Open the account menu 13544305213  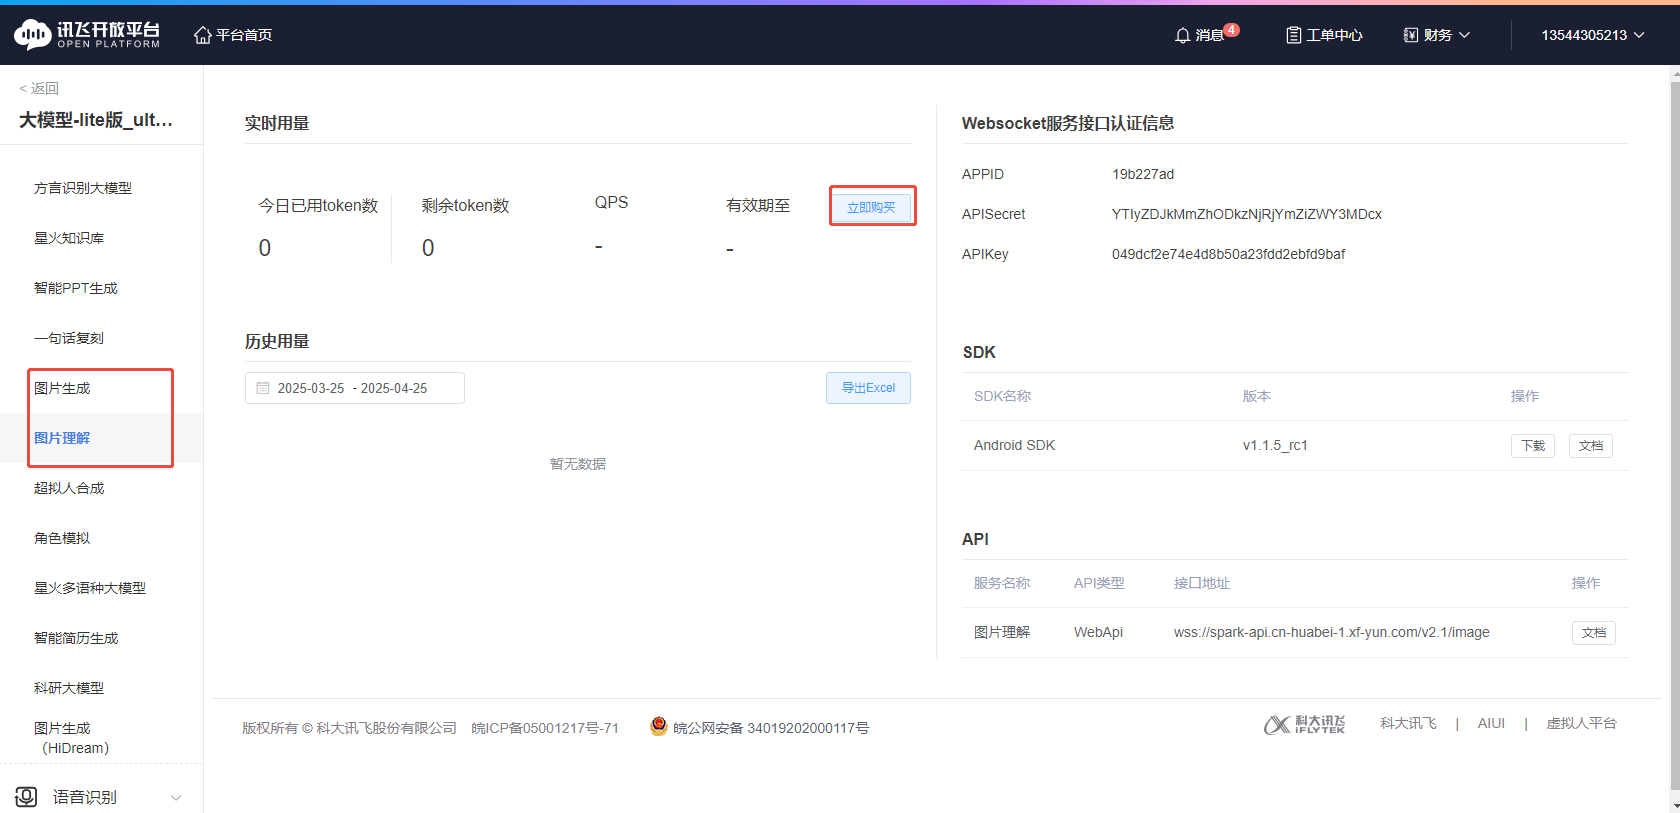1592,35
